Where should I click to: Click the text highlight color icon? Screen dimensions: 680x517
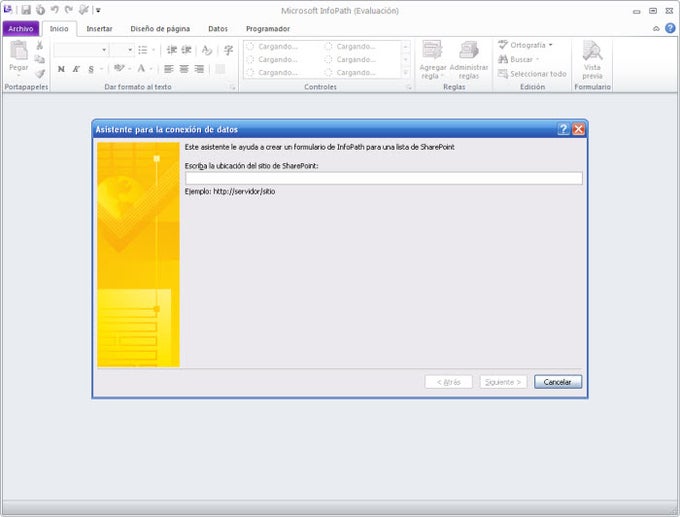coord(119,69)
